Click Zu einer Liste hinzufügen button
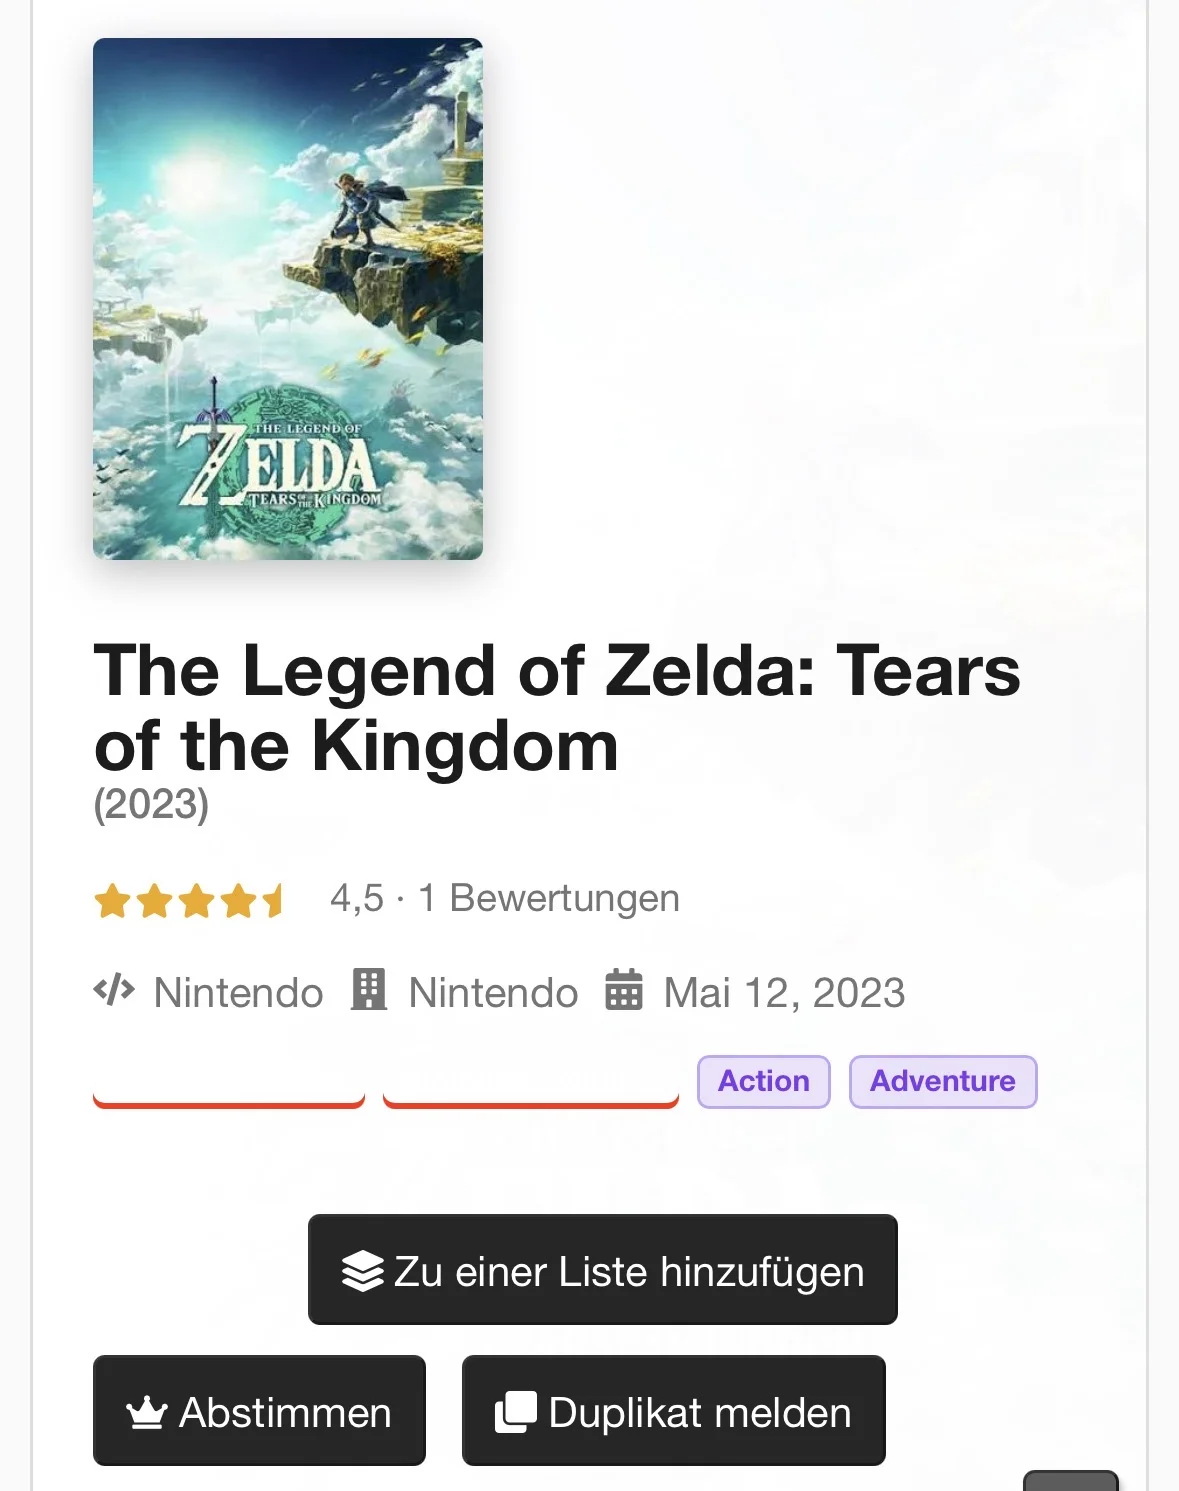Viewport: 1179px width, 1491px height. pos(603,1270)
